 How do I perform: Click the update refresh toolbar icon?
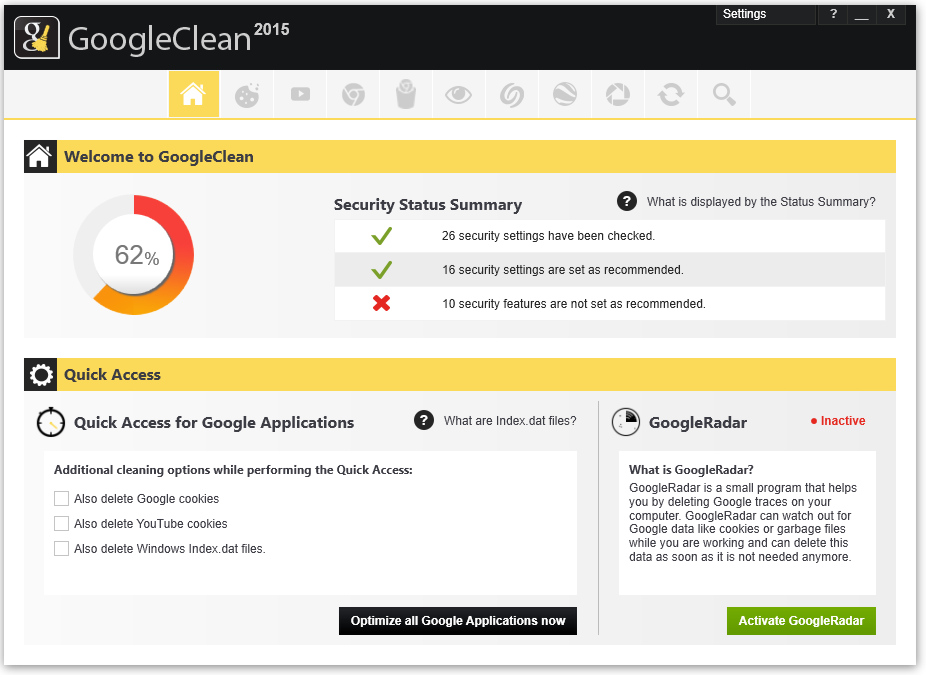tap(671, 94)
